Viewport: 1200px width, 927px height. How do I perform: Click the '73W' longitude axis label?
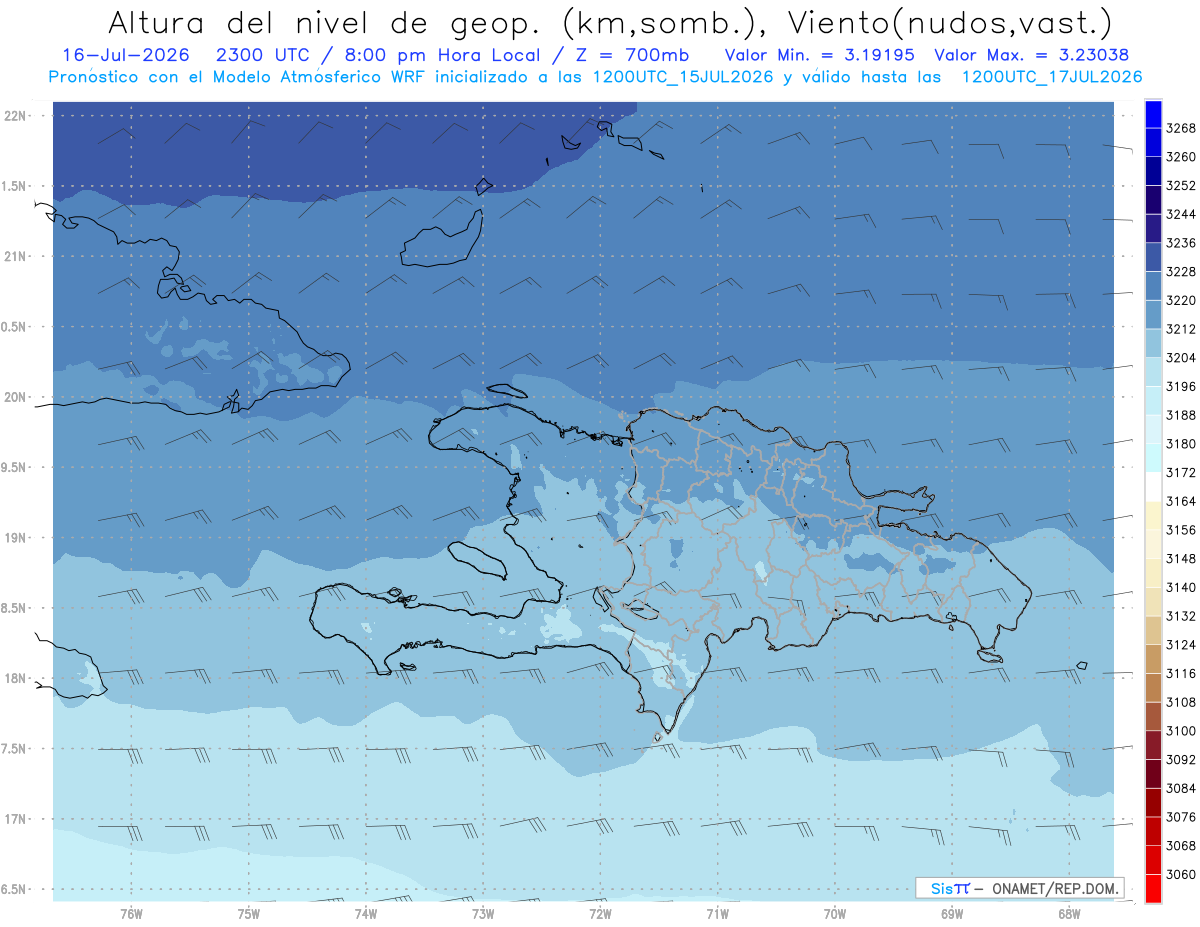(x=482, y=914)
